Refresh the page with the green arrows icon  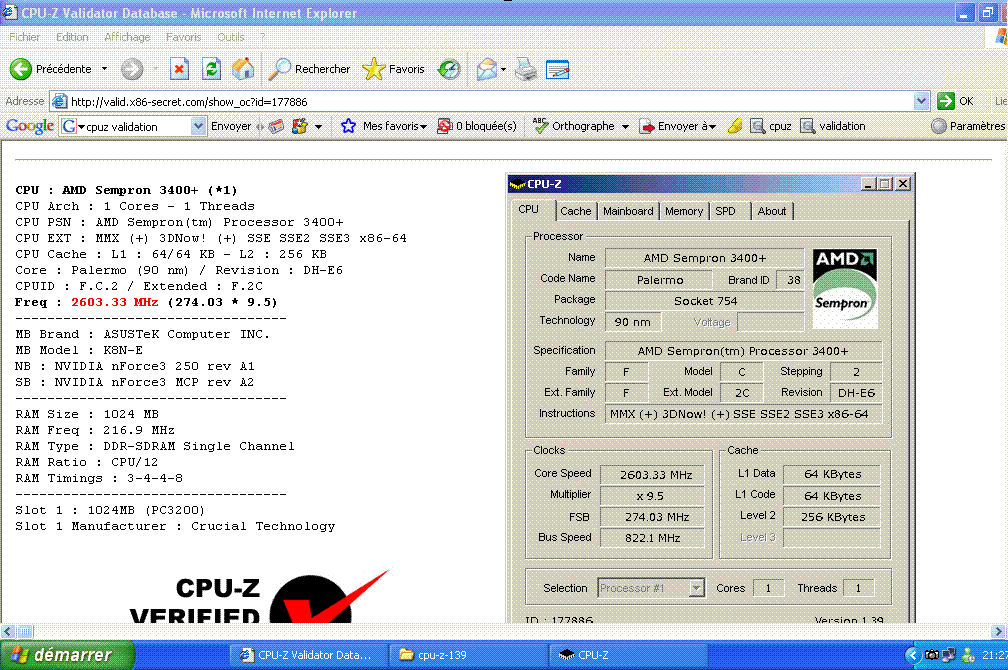tap(212, 69)
